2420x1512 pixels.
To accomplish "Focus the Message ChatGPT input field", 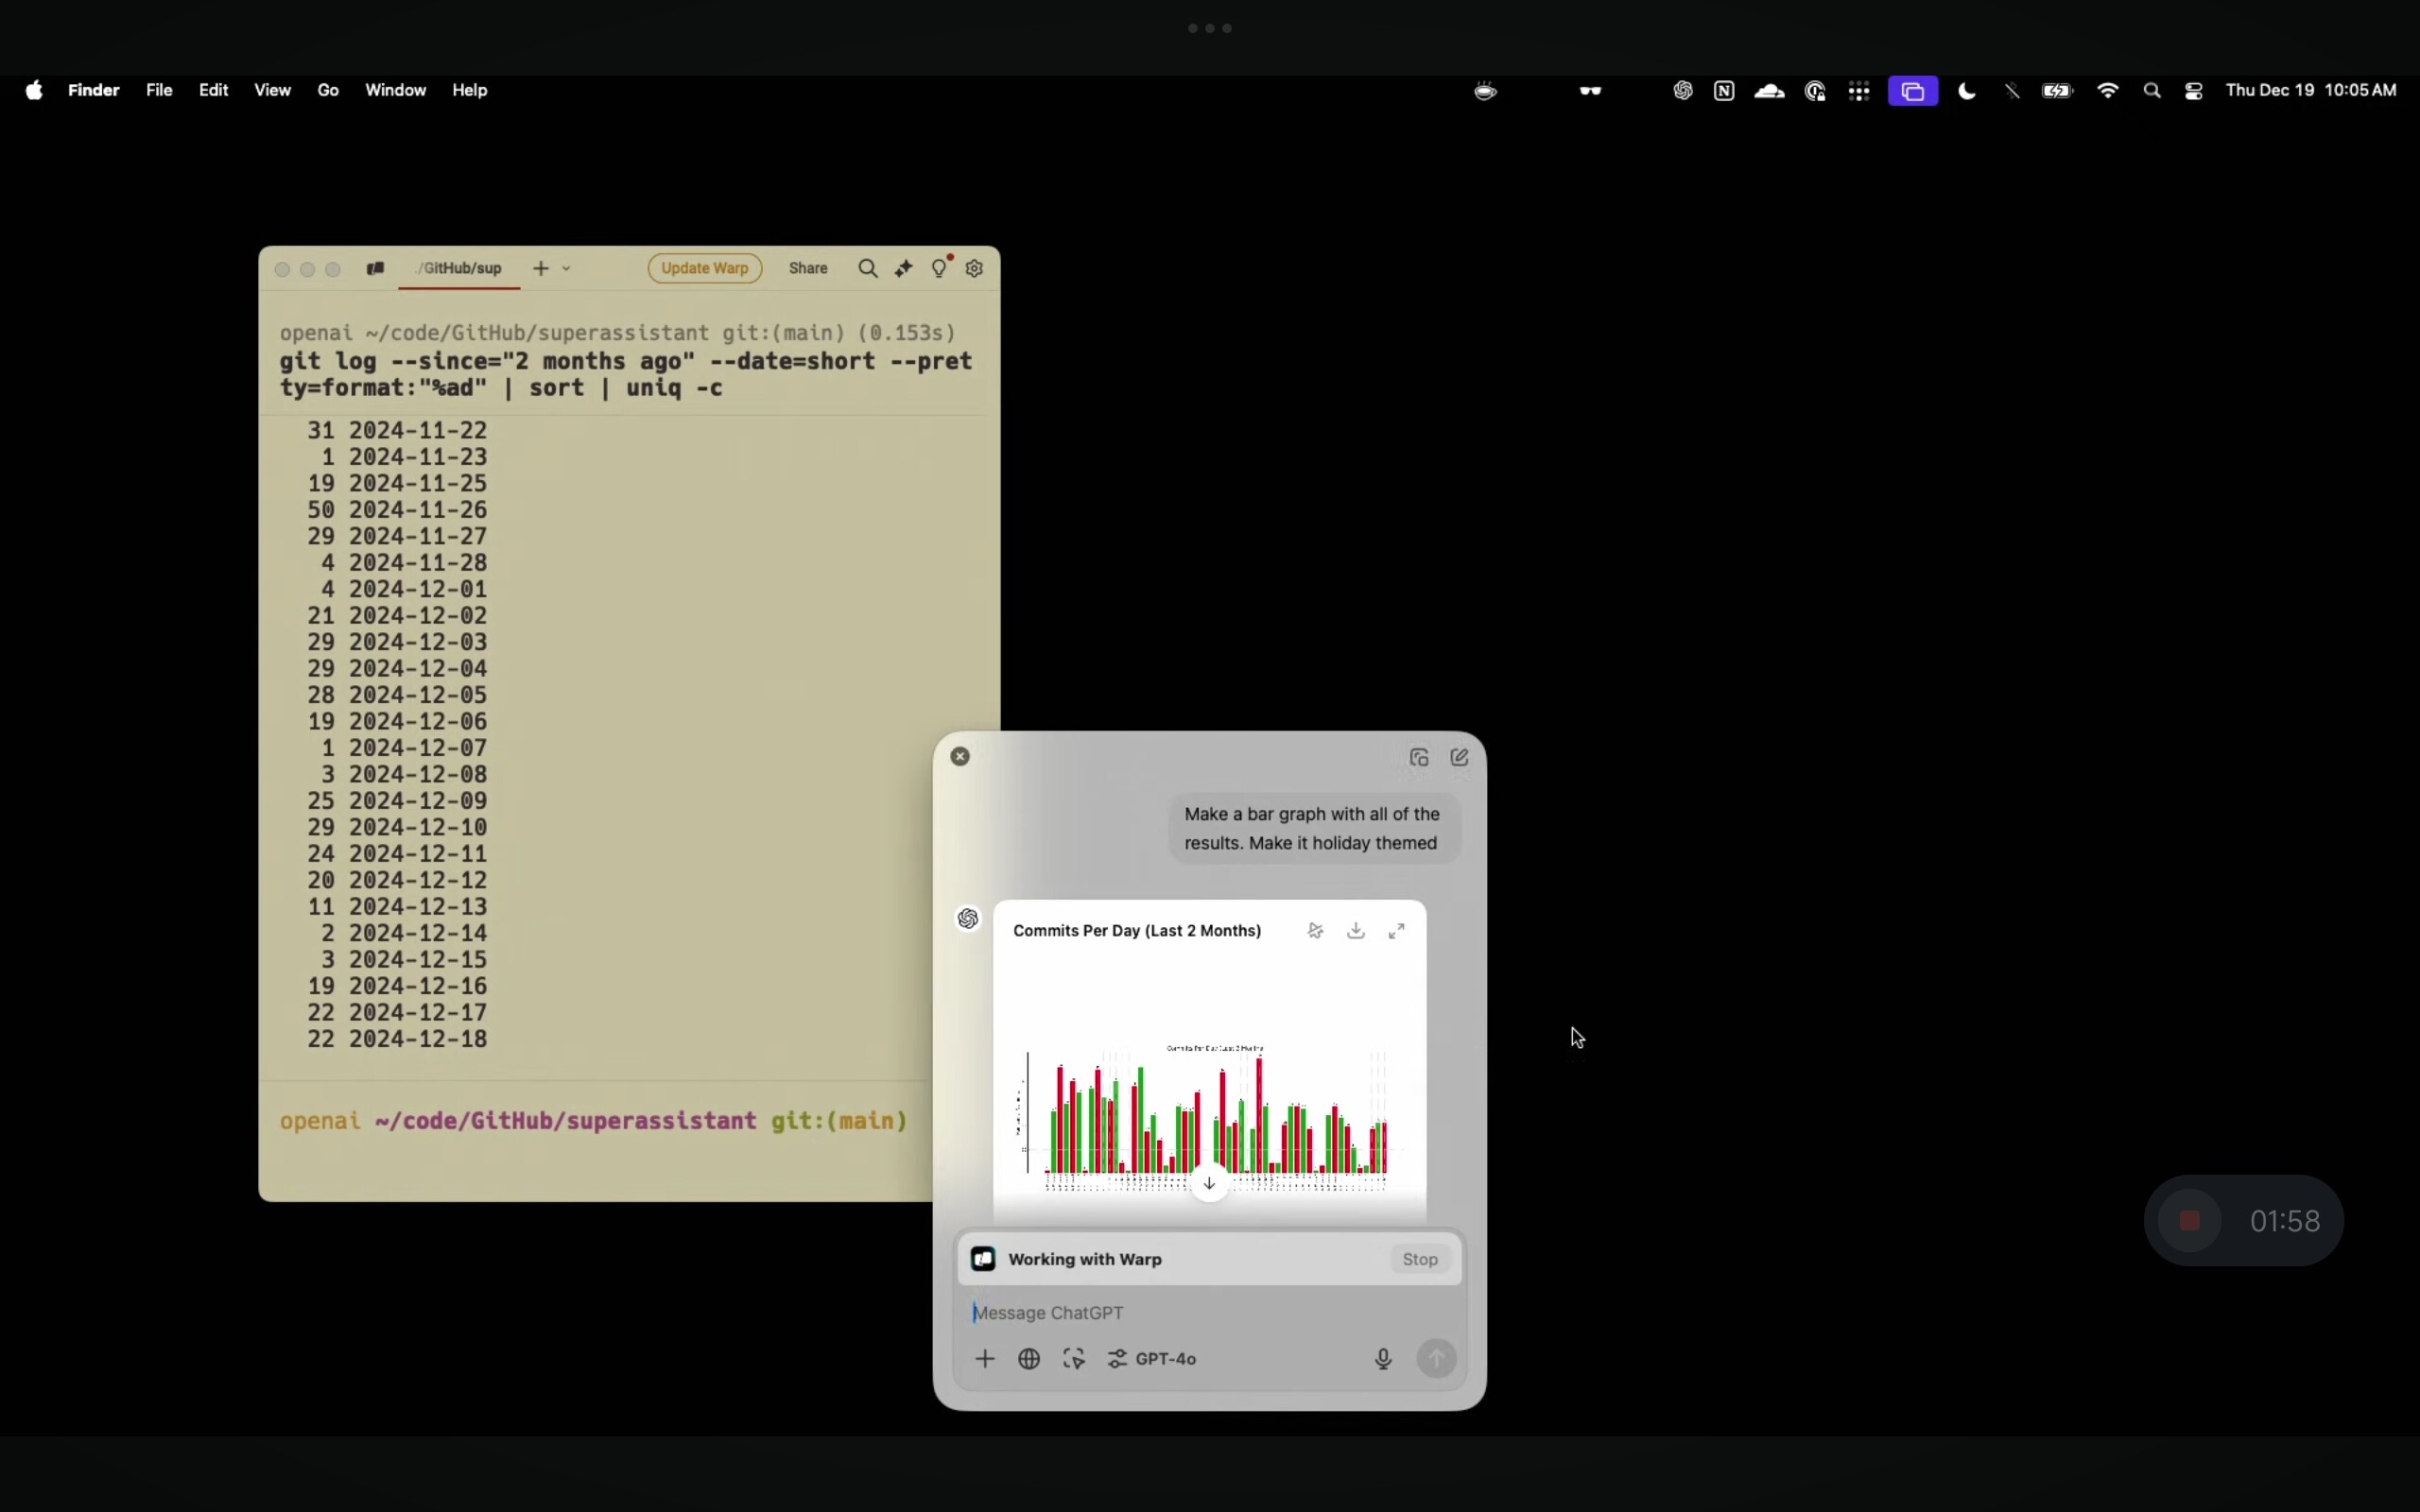I will (x=1210, y=1313).
